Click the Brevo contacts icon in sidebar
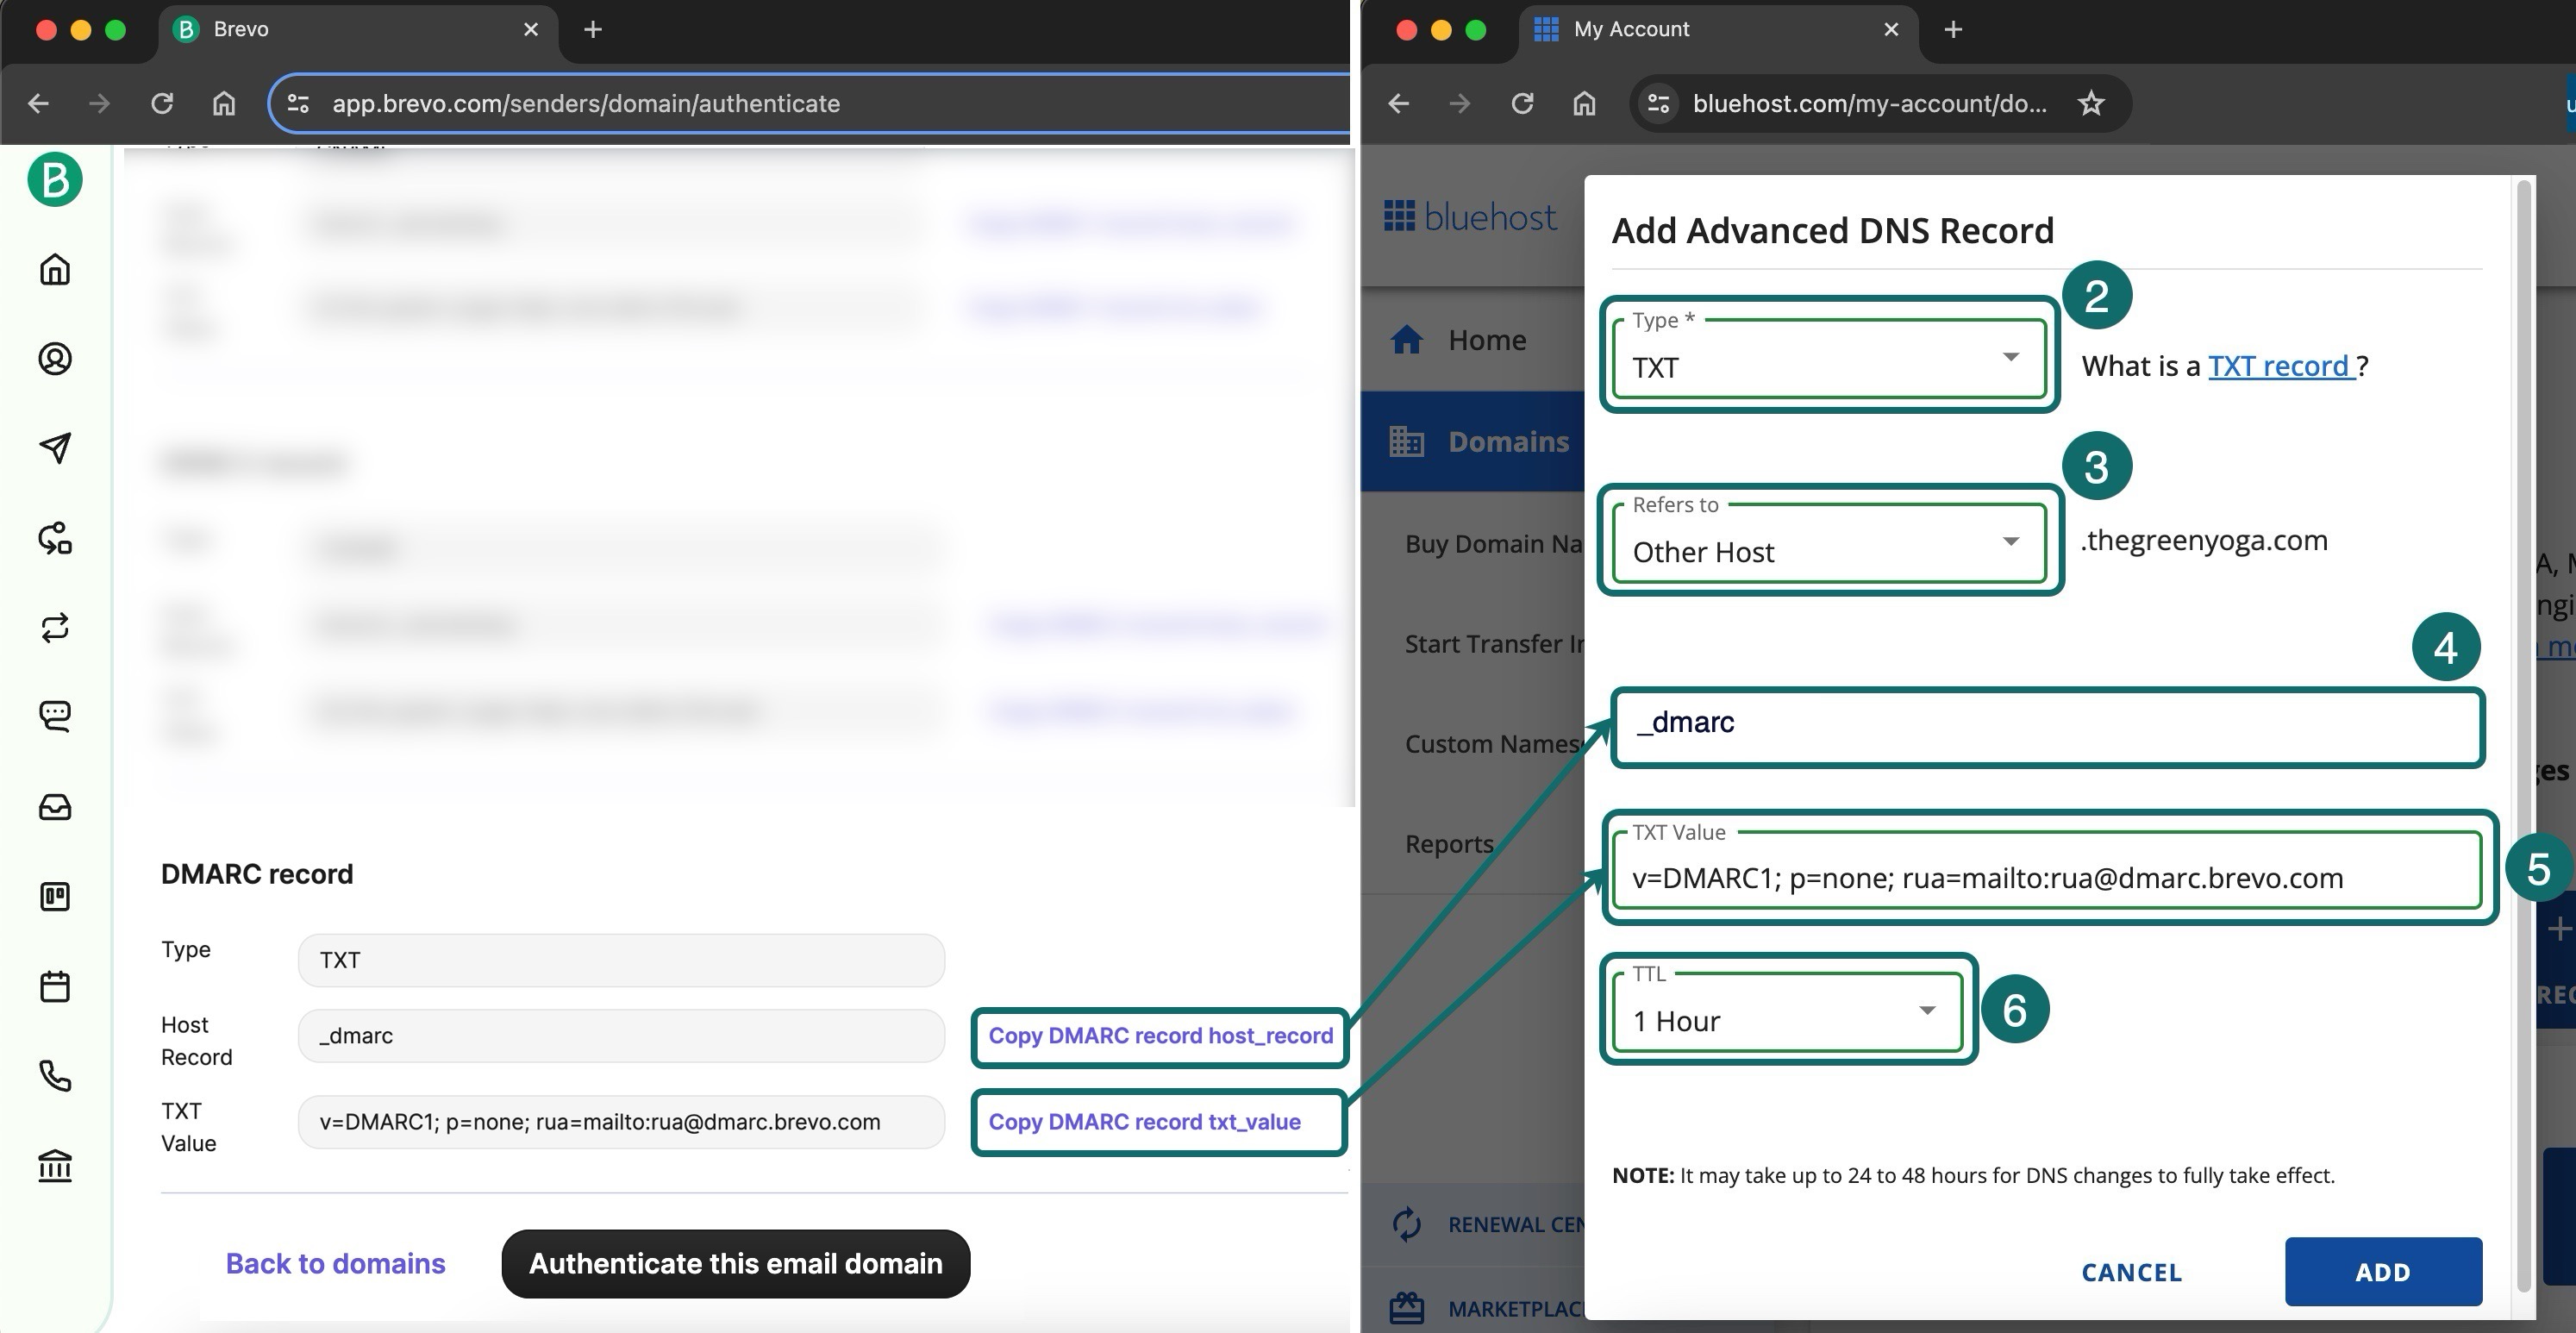 pos(53,359)
